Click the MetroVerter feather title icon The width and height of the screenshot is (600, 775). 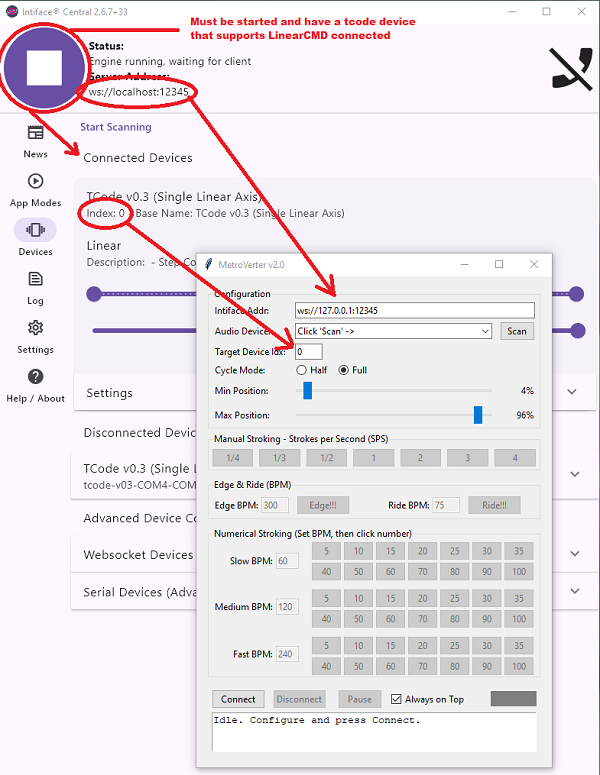coord(209,264)
